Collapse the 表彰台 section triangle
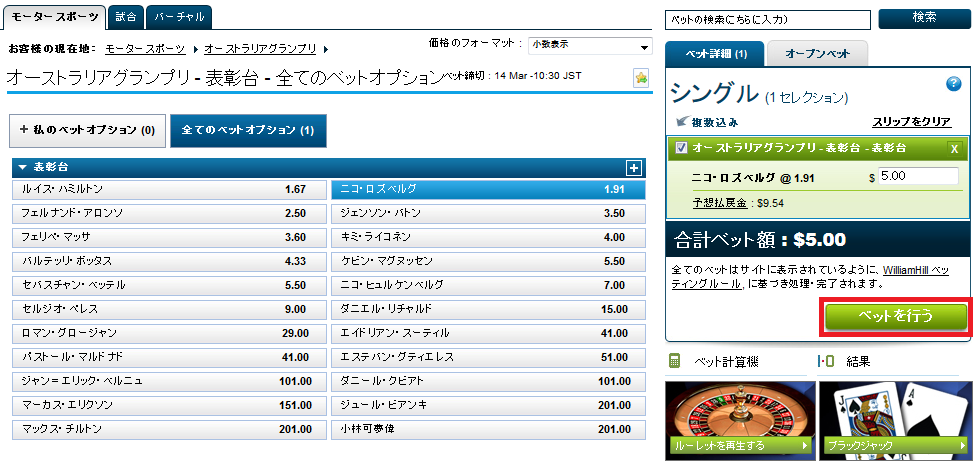The height and width of the screenshot is (464, 980). 23,168
